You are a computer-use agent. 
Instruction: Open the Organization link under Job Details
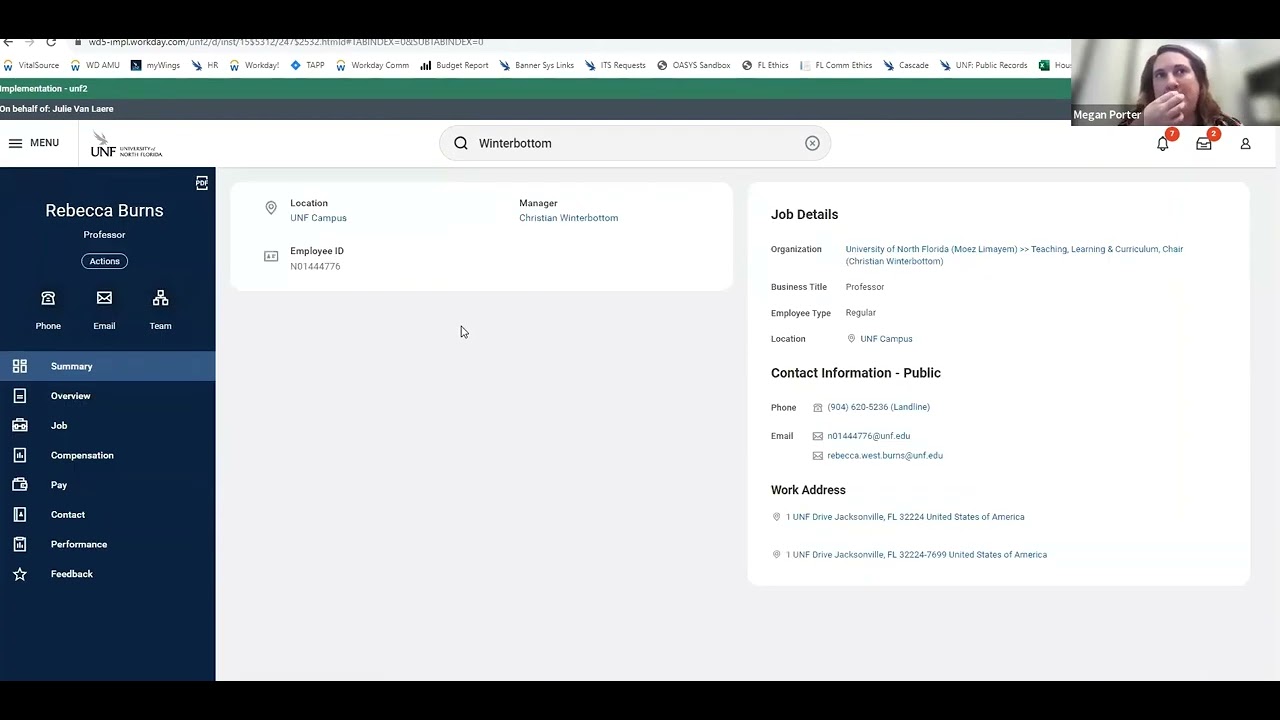1014,255
